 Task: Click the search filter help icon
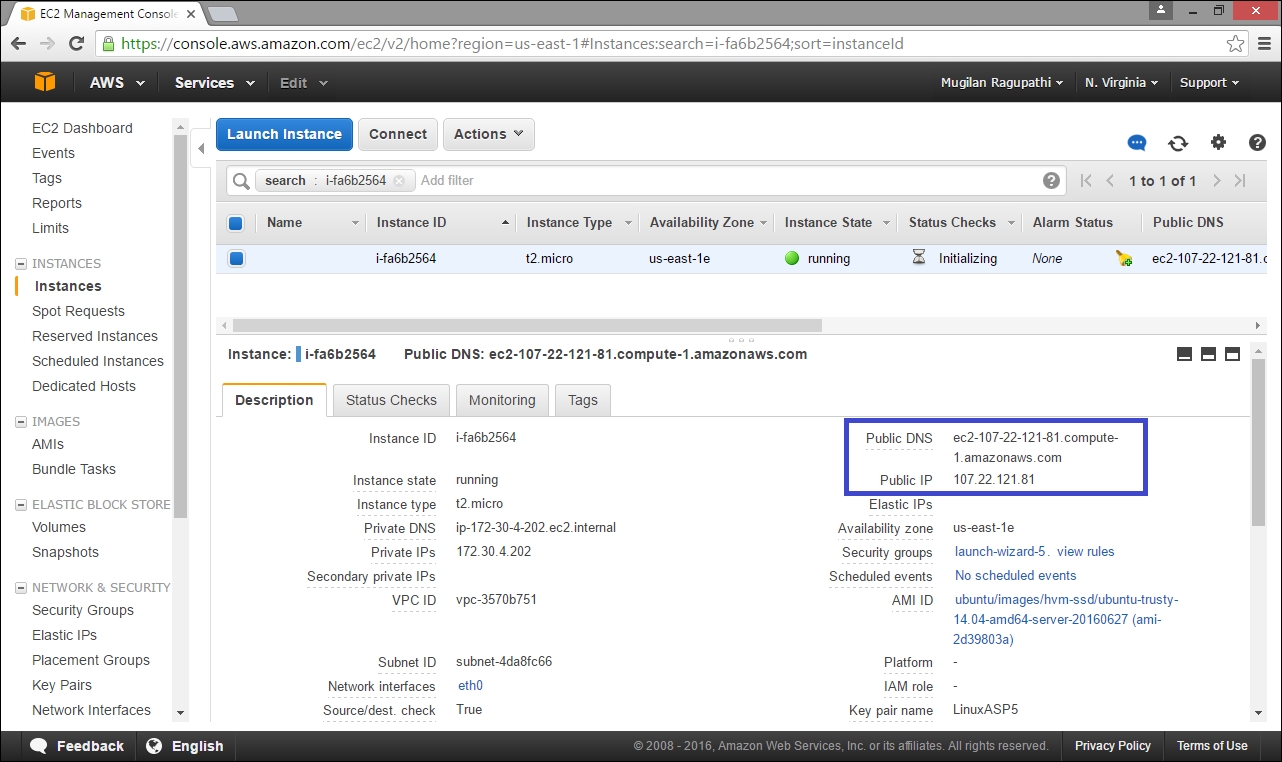pos(1051,180)
